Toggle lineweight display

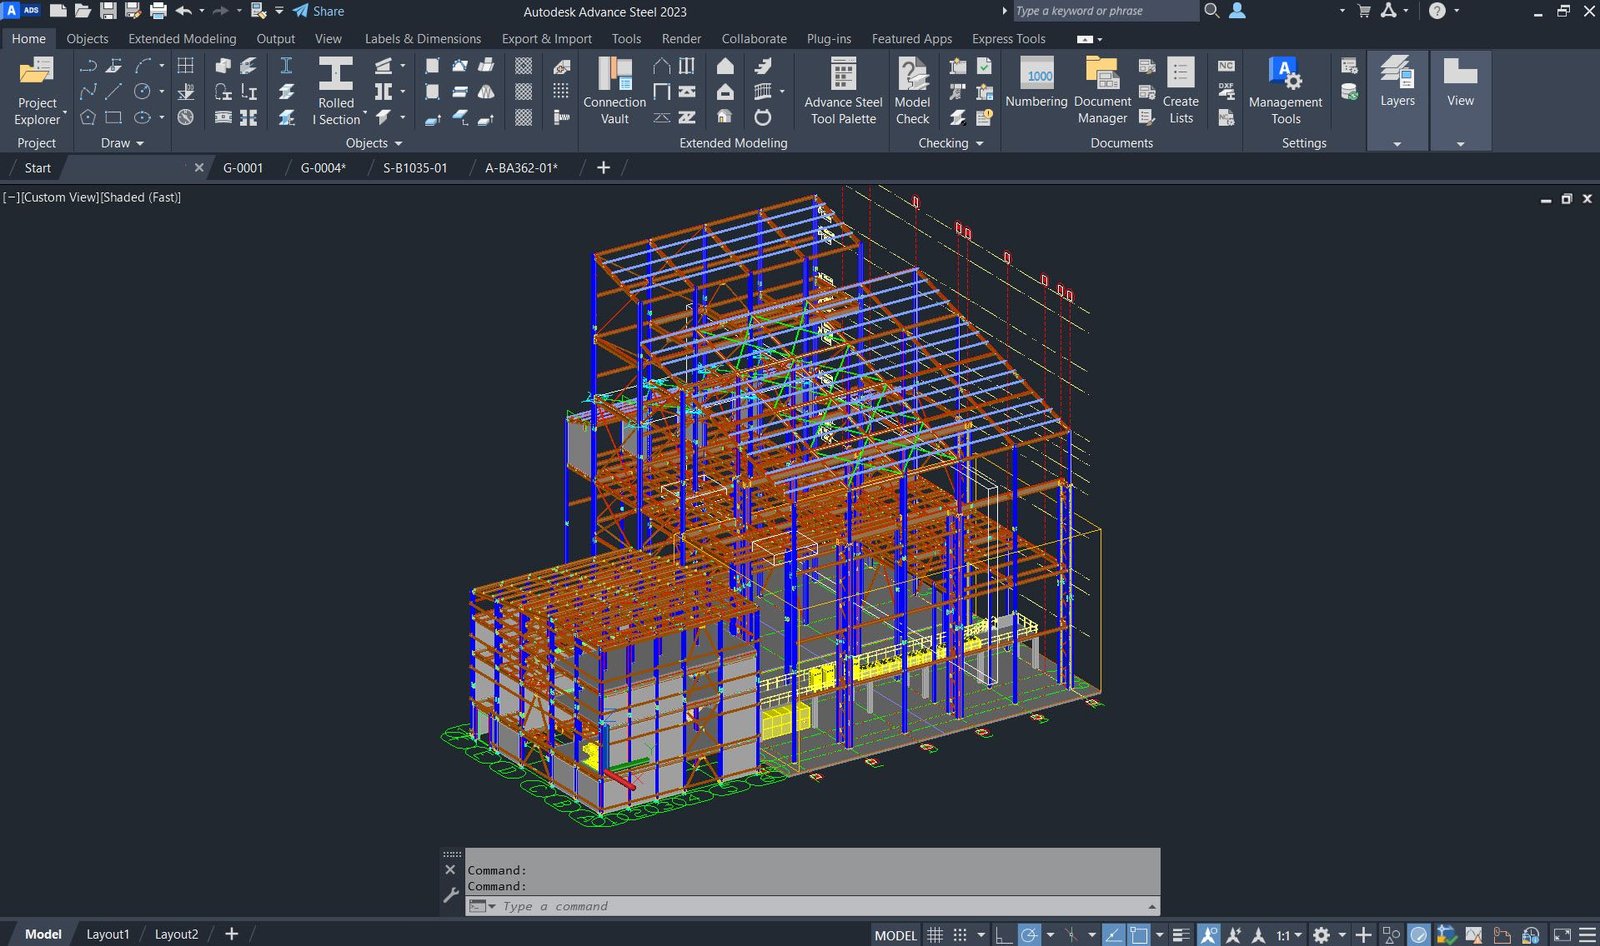tap(1181, 935)
